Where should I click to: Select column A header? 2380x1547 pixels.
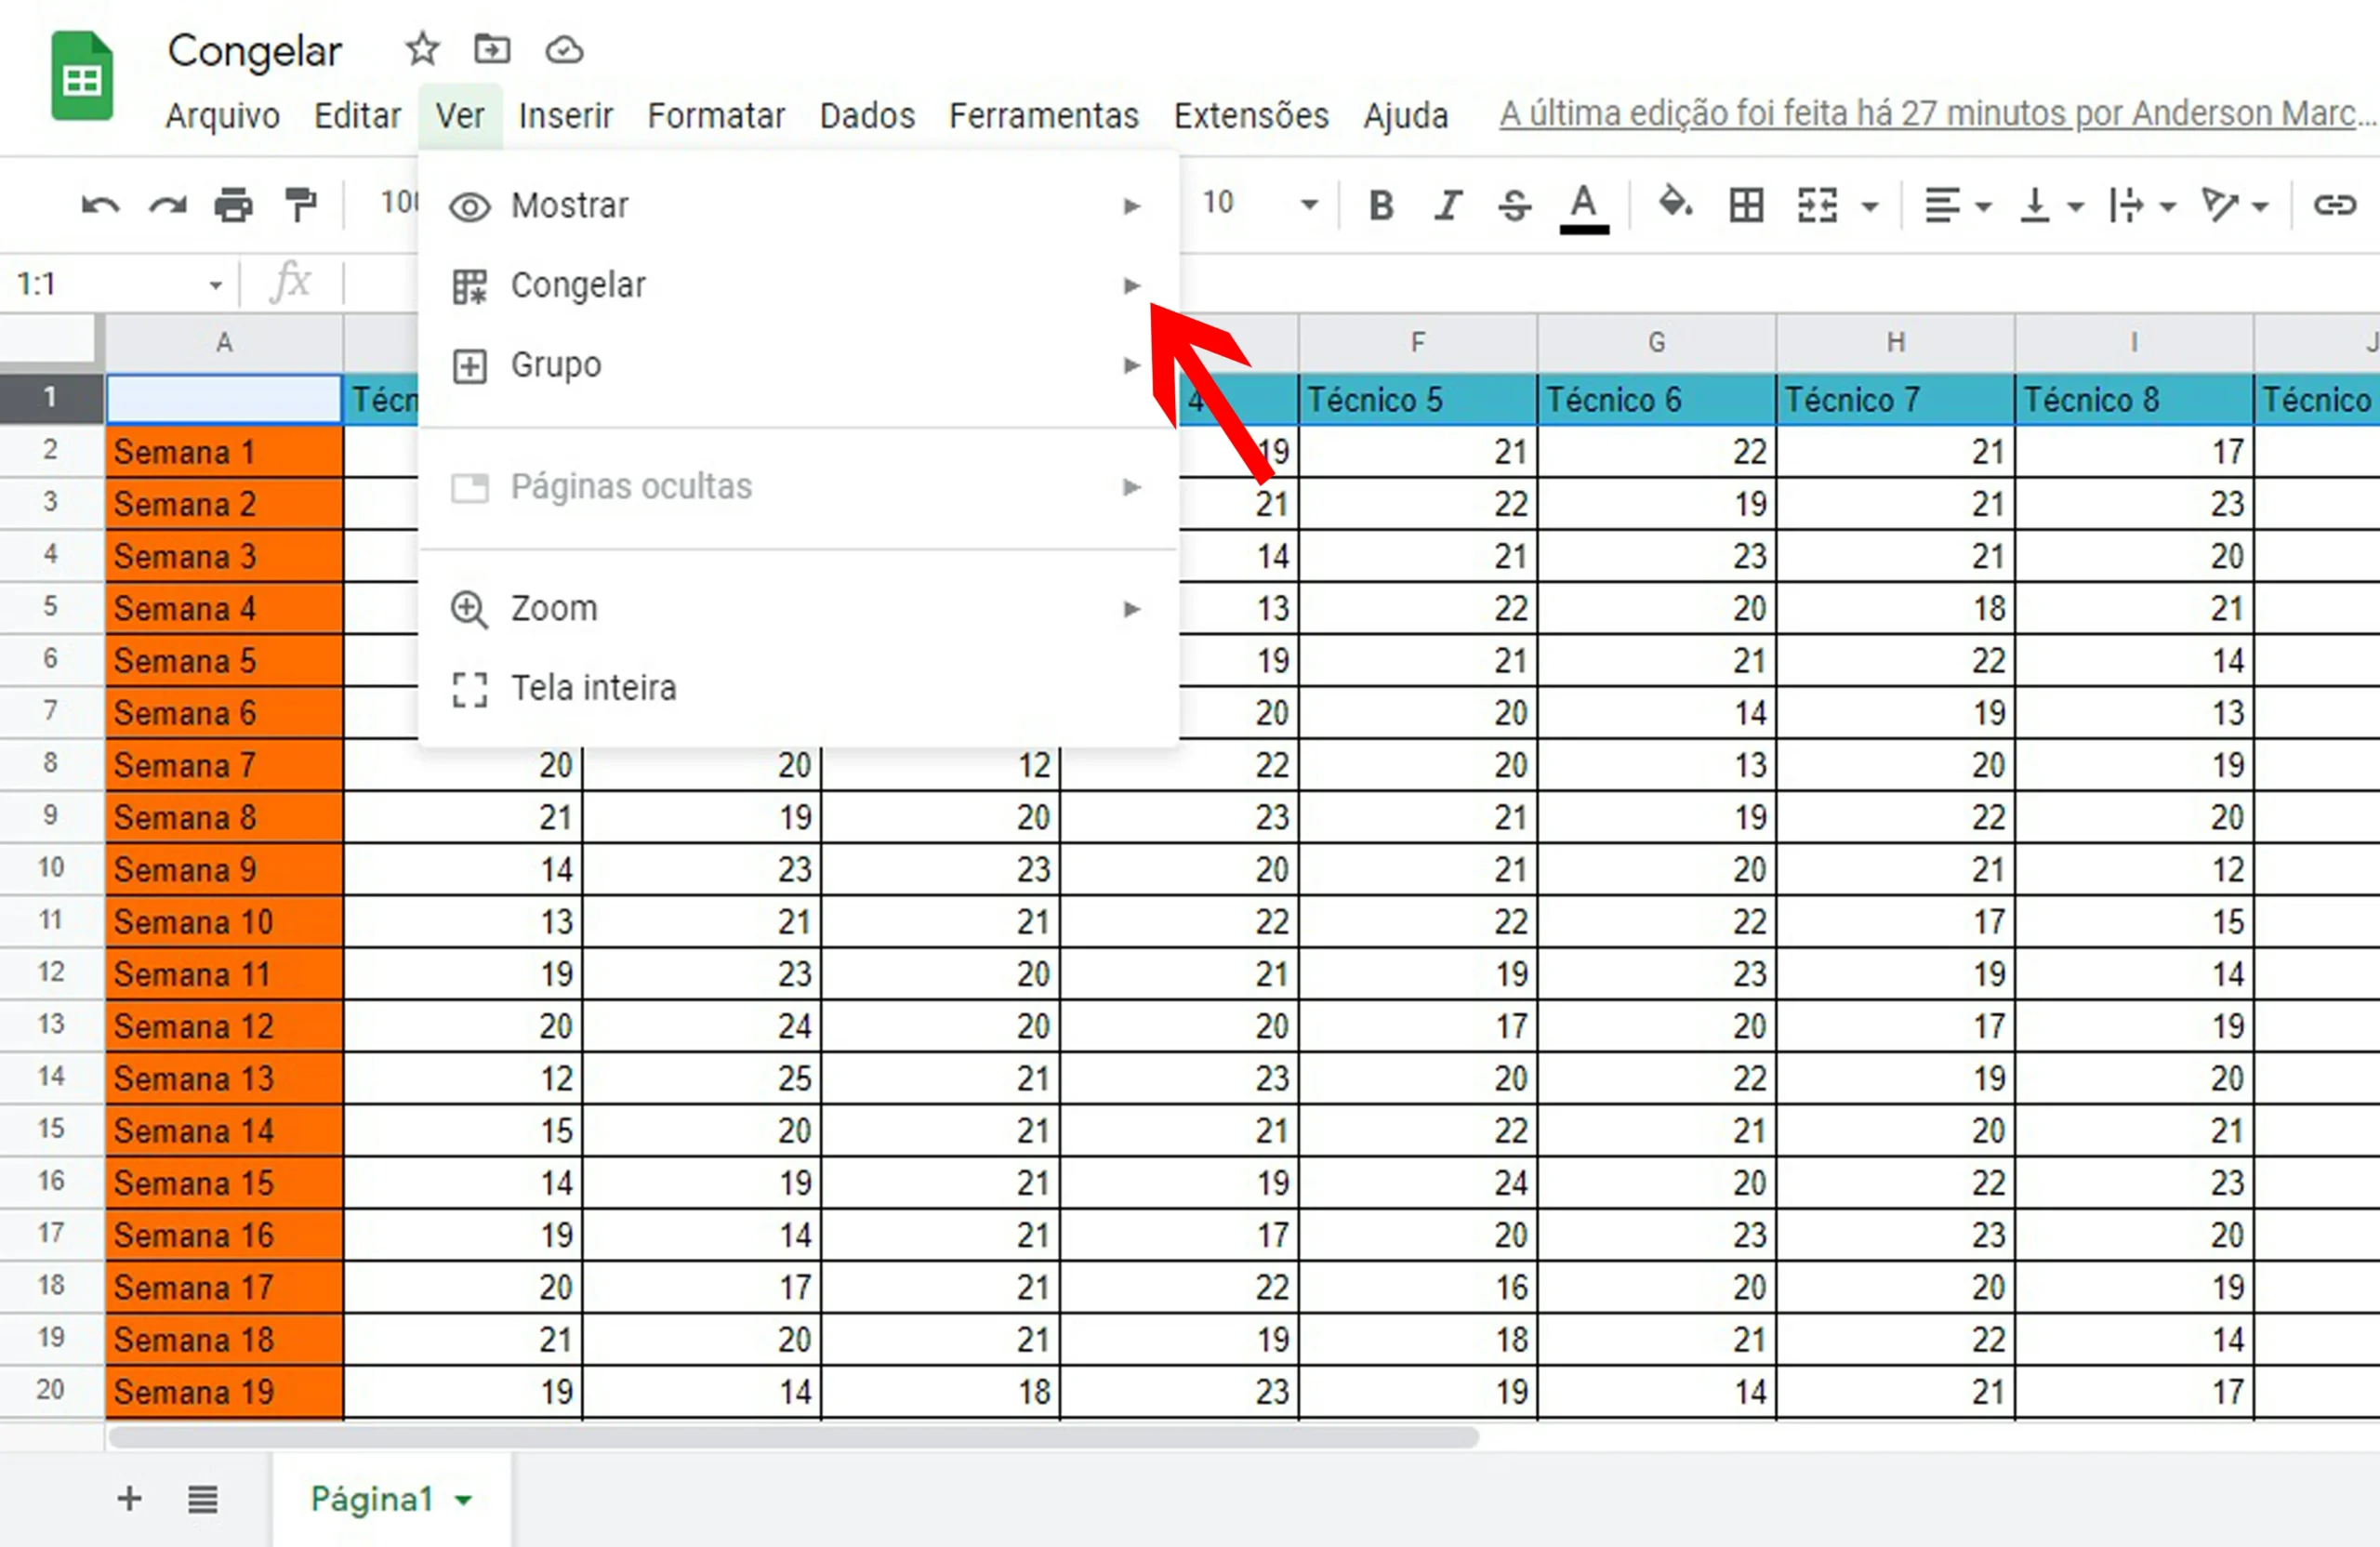coord(224,343)
